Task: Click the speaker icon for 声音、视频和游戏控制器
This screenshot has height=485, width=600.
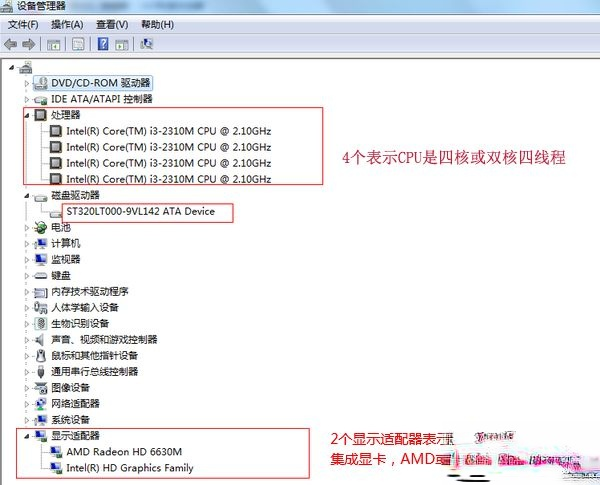Action: [40, 340]
